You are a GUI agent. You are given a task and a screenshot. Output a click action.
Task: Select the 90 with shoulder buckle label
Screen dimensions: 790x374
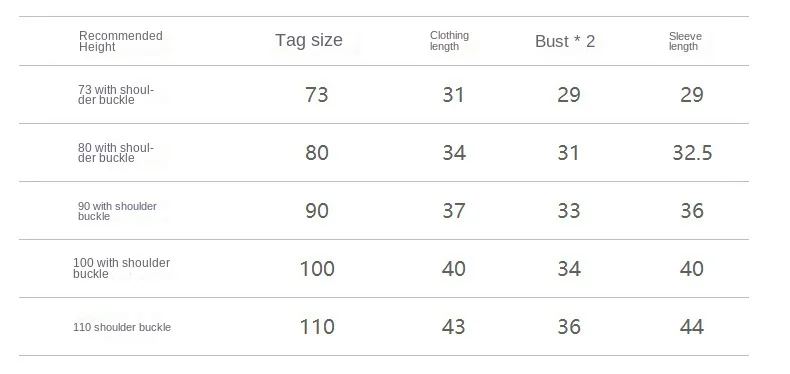pos(117,211)
